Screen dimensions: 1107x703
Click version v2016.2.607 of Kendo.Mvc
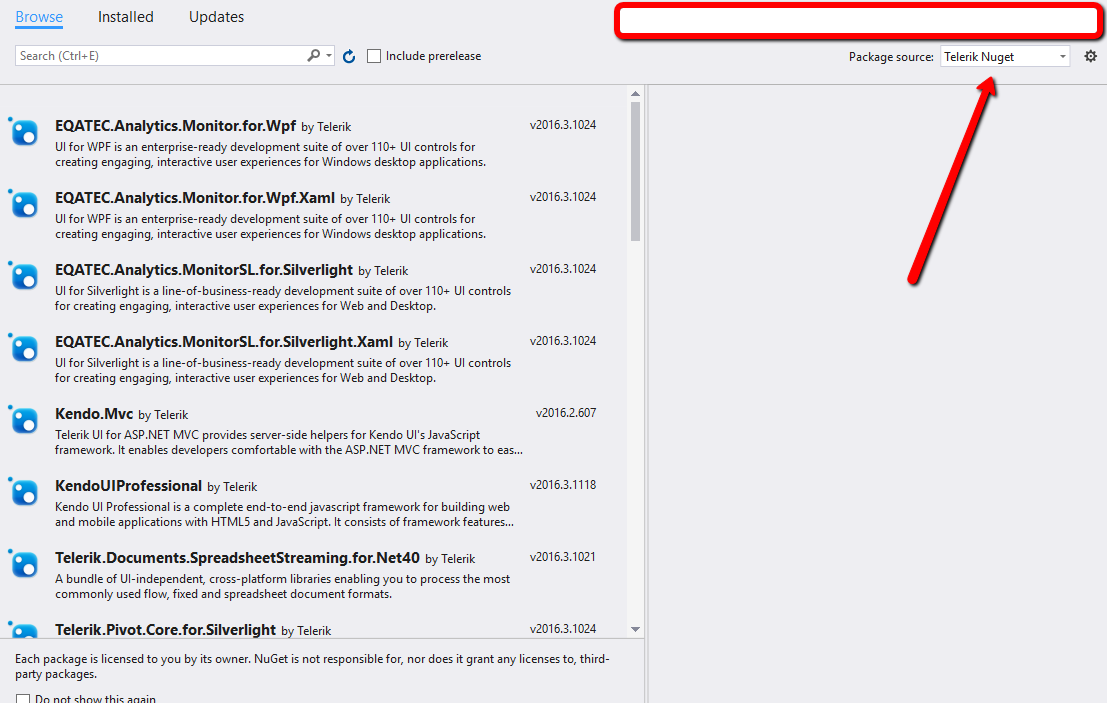coord(566,413)
